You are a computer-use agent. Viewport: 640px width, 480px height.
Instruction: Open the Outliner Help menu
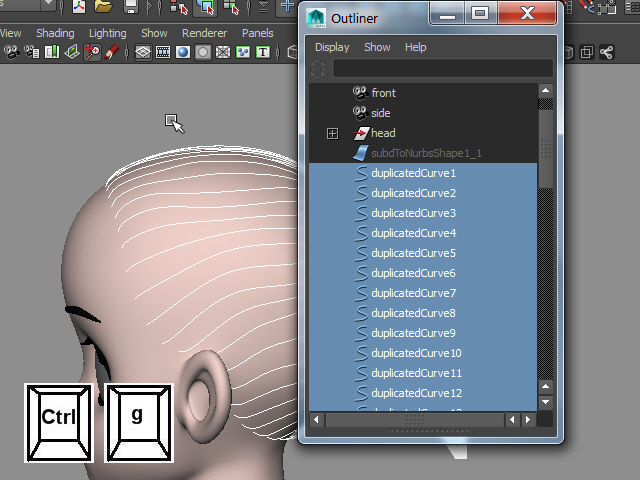[x=415, y=47]
